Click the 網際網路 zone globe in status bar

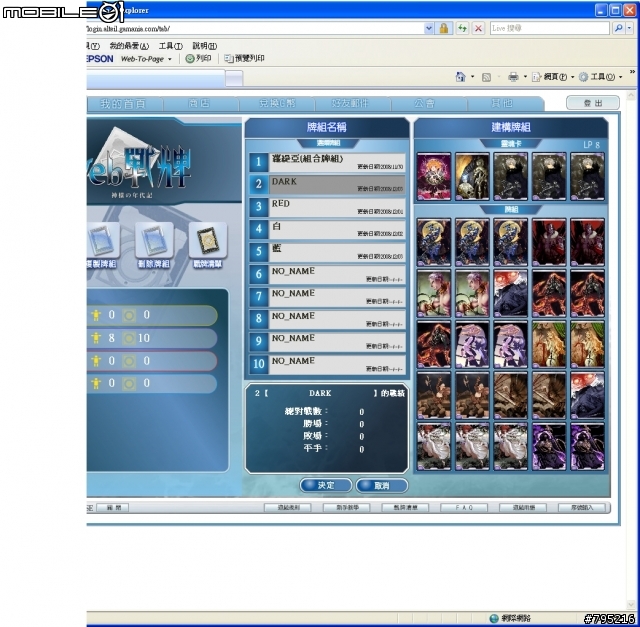[493, 618]
